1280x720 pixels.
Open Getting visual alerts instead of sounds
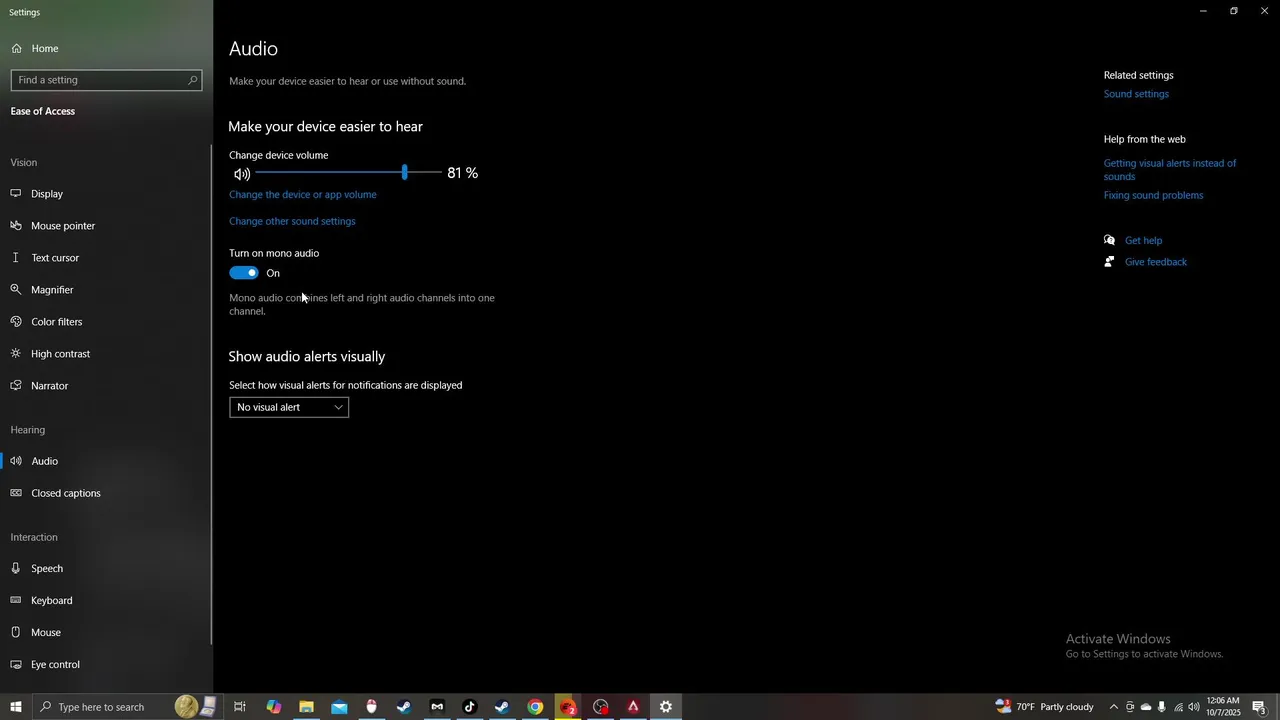pos(1170,170)
